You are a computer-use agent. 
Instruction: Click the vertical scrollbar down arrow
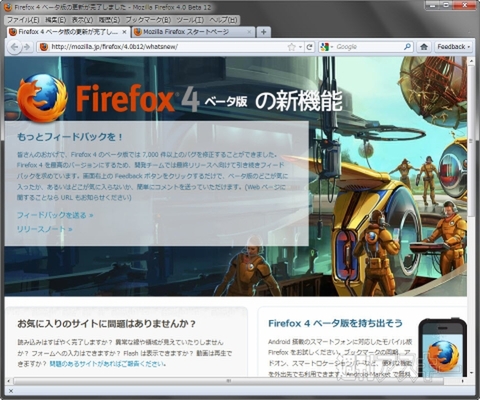471,373
